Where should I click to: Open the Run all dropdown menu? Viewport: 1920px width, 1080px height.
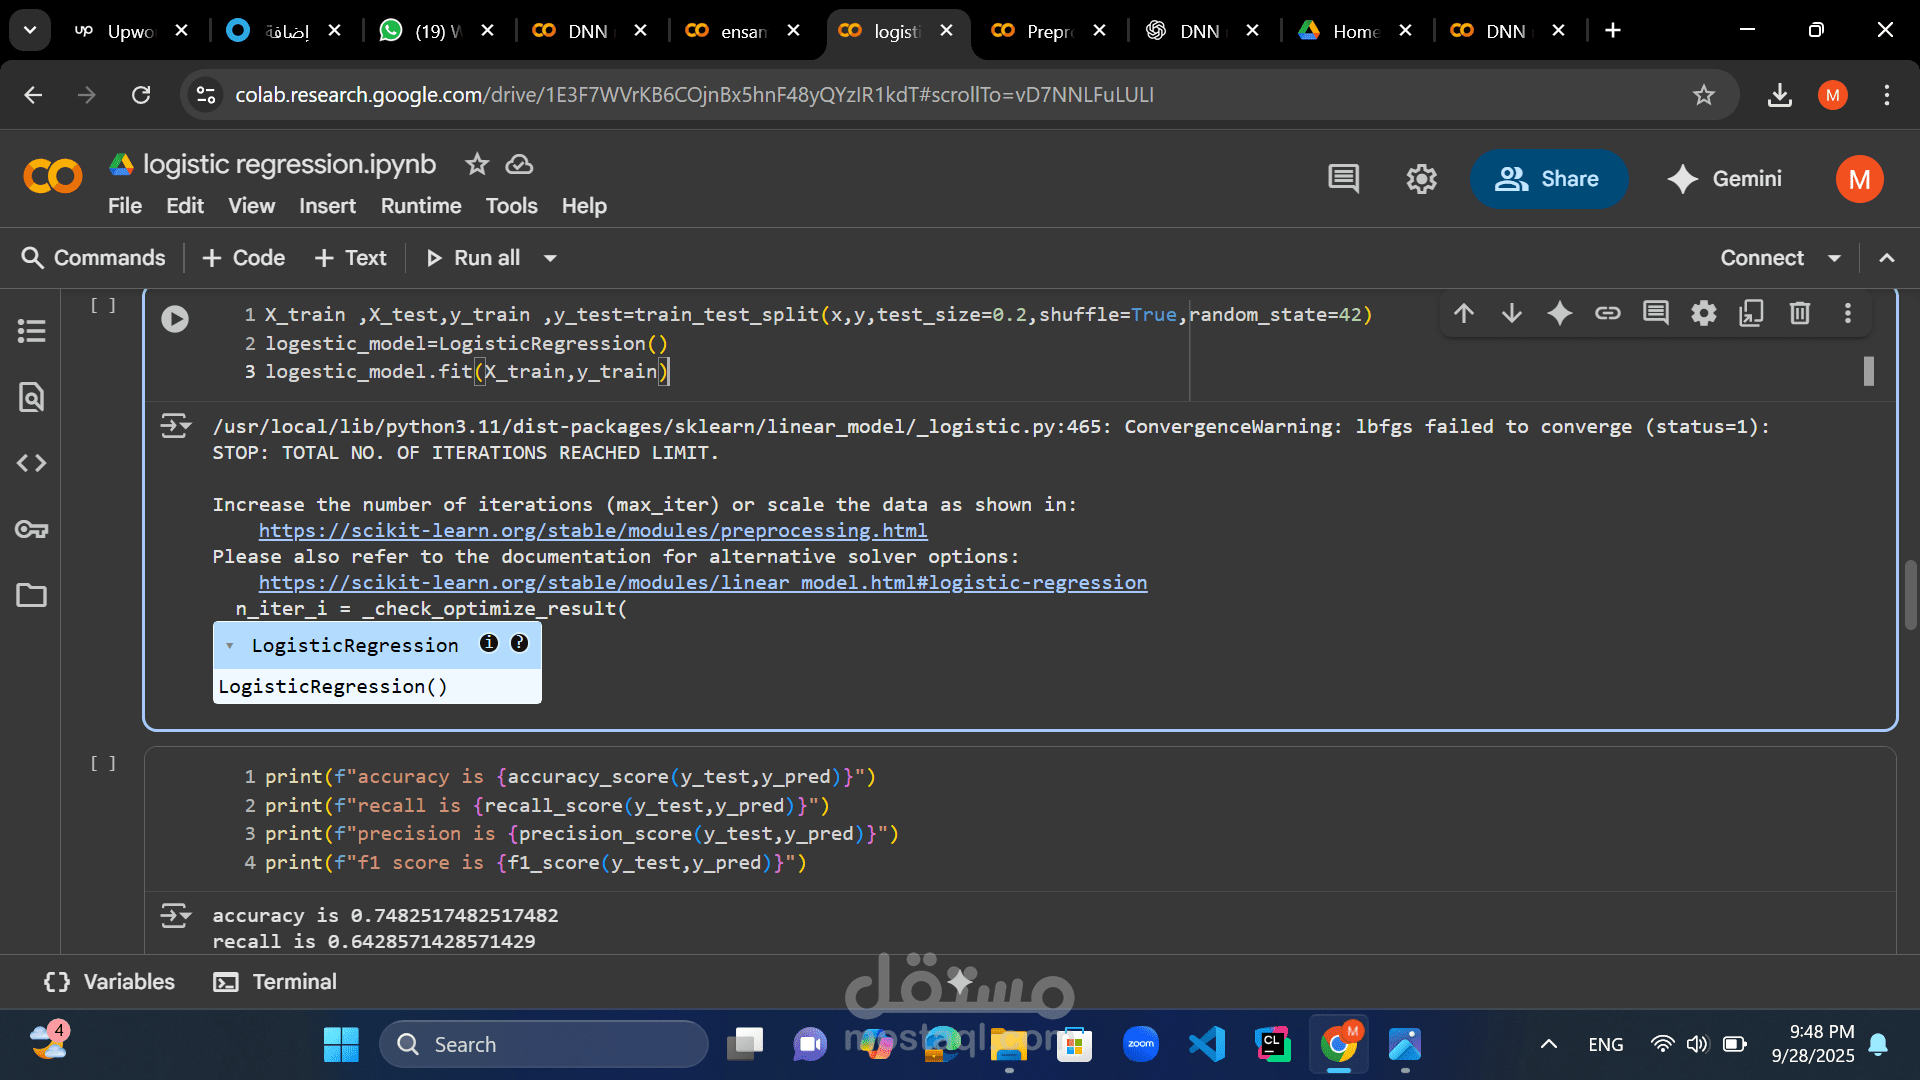pos(551,258)
